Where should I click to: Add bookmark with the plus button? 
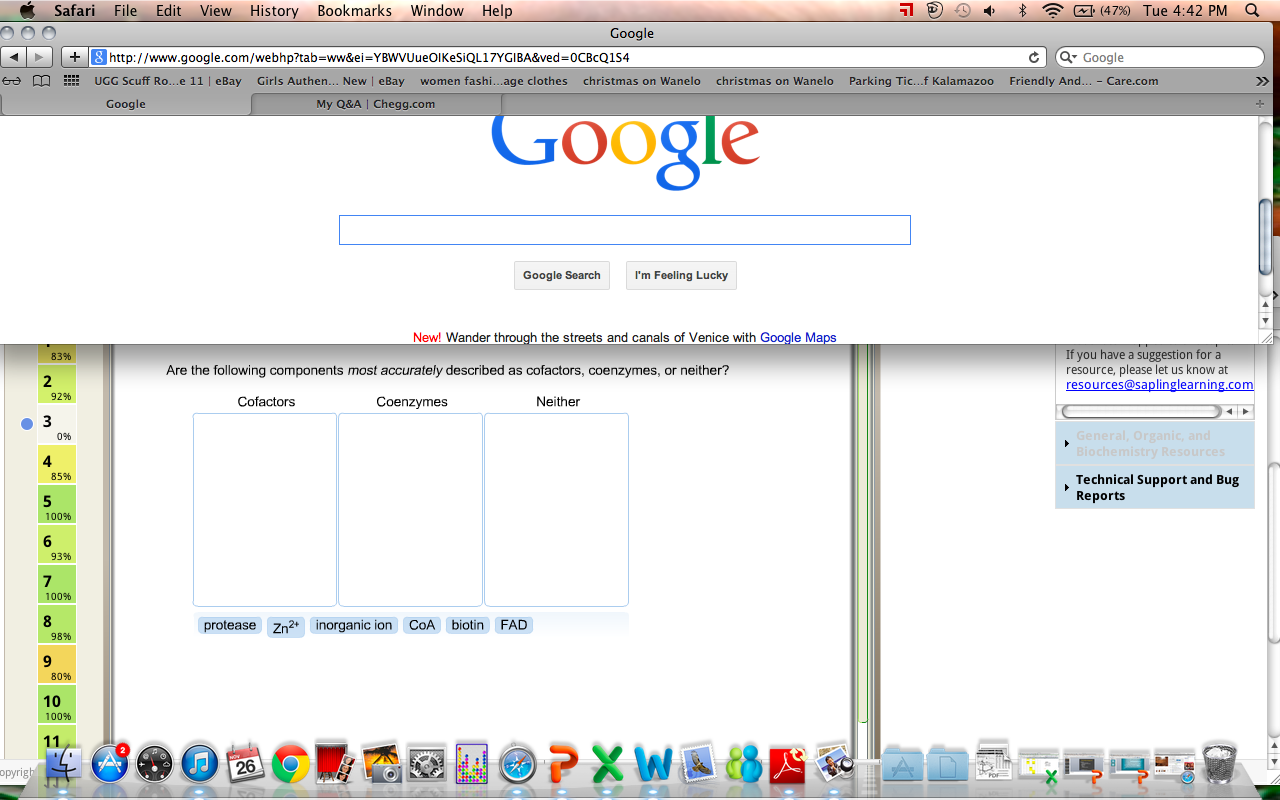pyautogui.click(x=74, y=57)
